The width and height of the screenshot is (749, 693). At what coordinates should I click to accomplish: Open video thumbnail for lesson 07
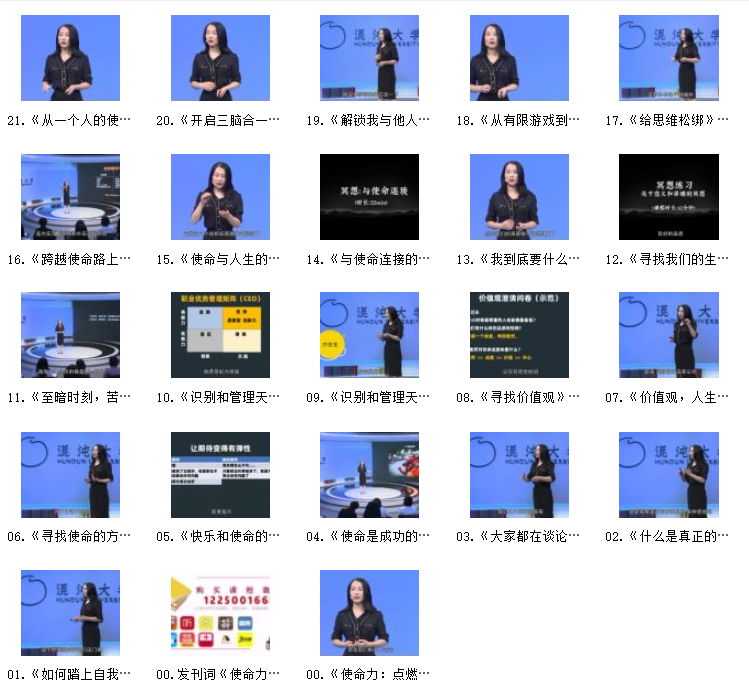pos(669,335)
